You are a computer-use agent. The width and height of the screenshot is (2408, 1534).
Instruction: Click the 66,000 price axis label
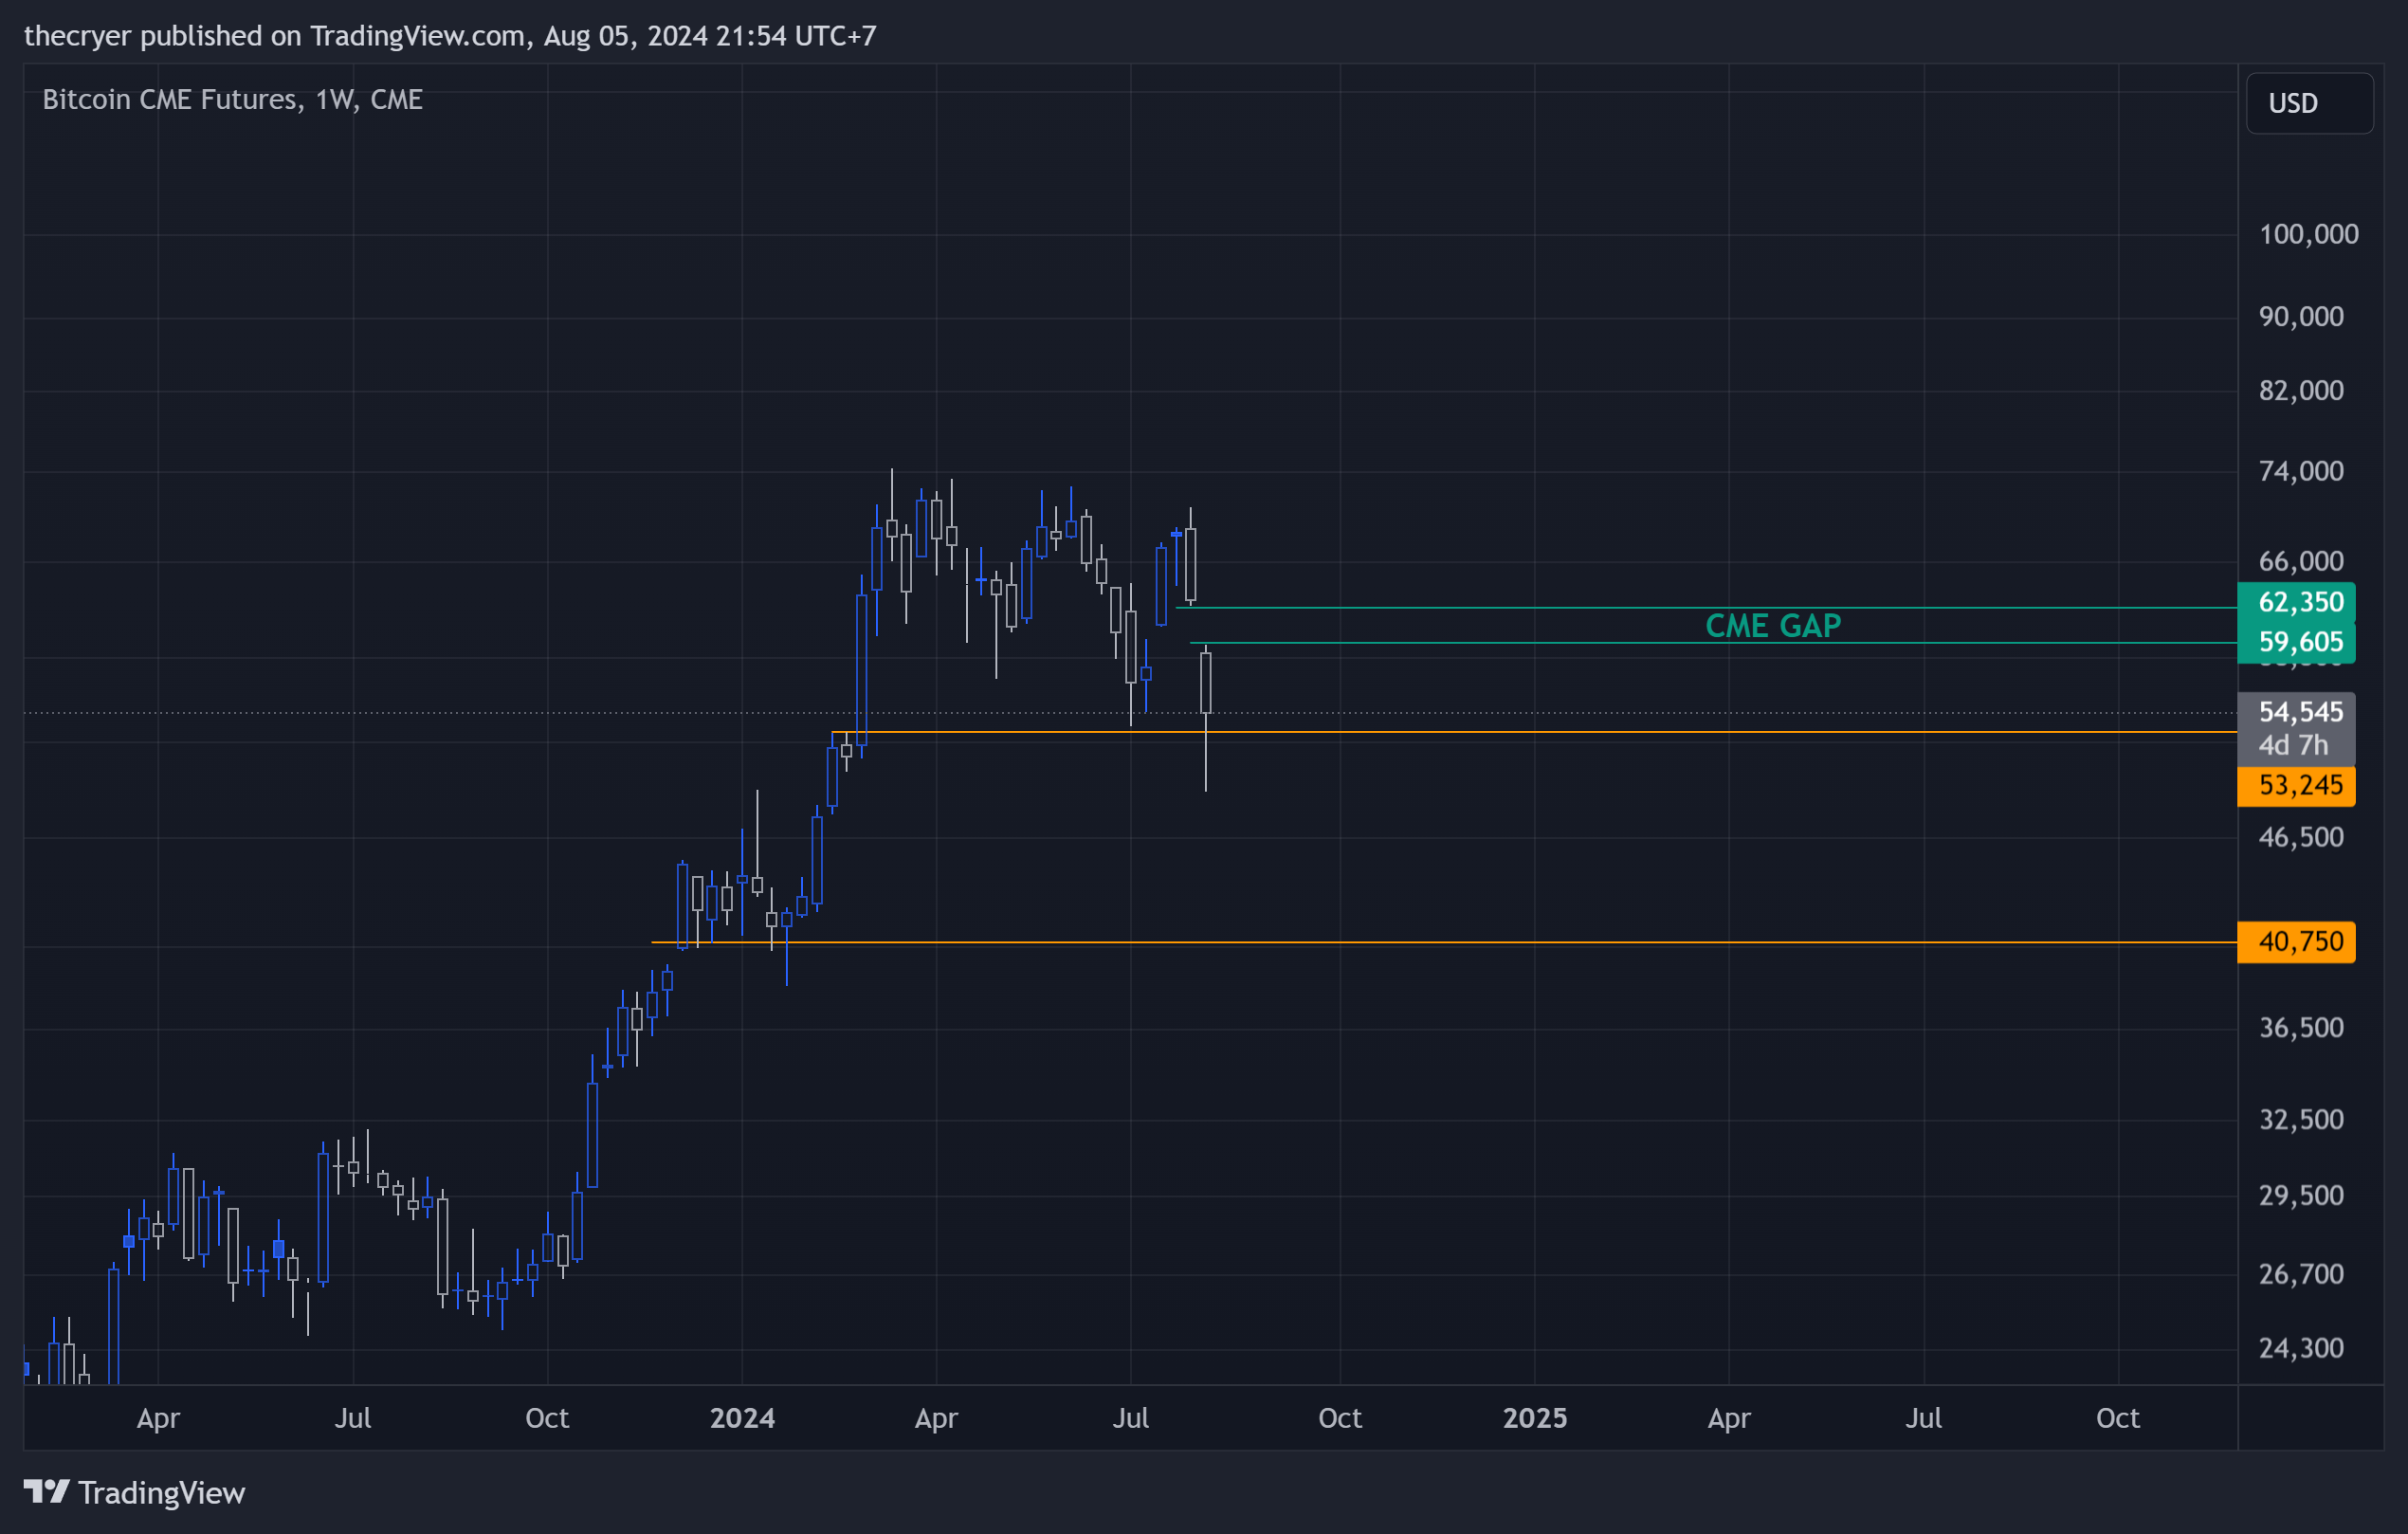click(x=2300, y=561)
